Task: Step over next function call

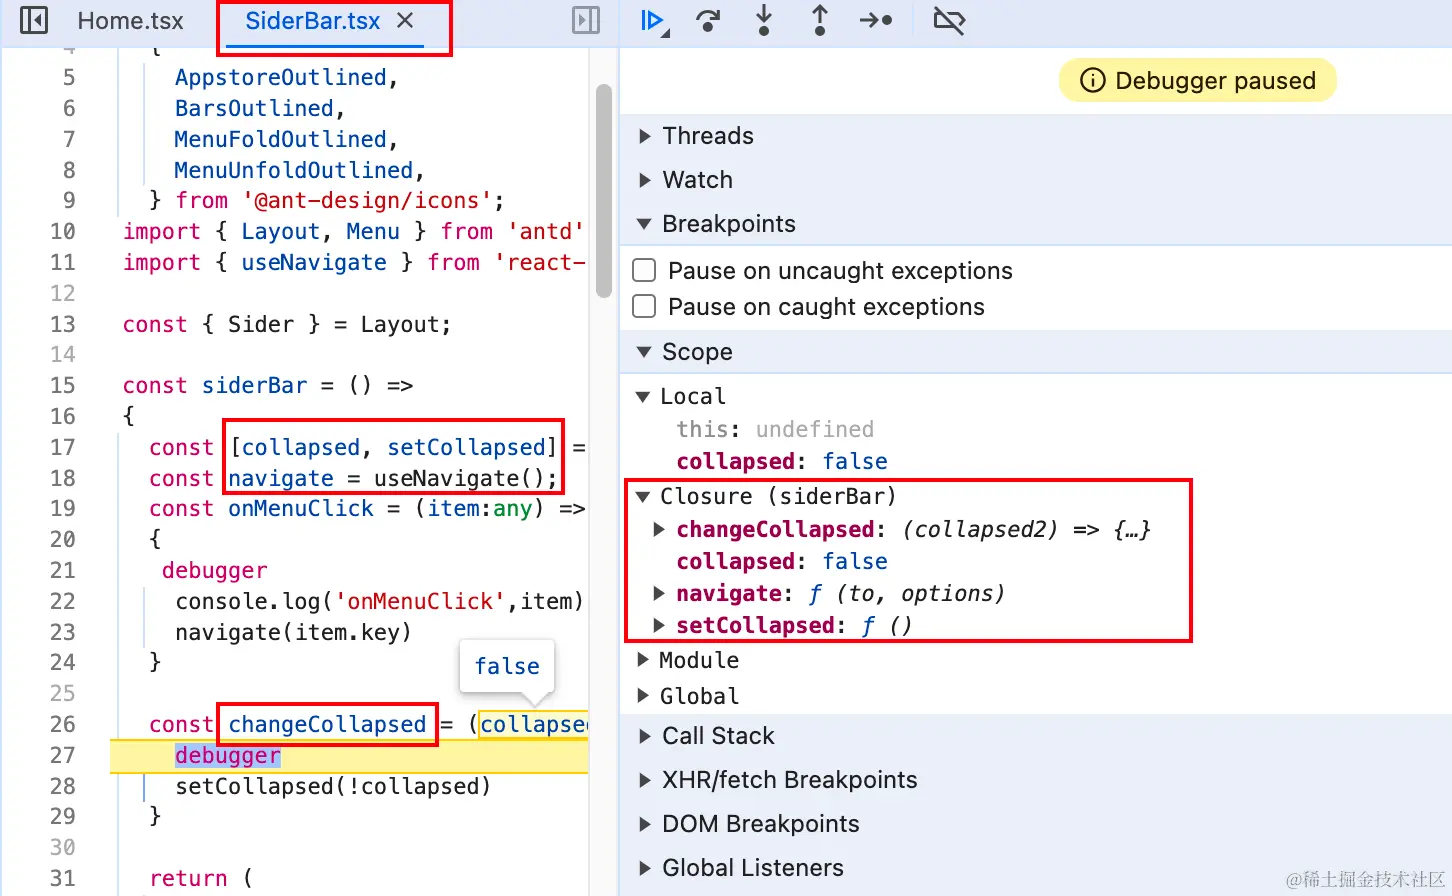Action: click(708, 20)
